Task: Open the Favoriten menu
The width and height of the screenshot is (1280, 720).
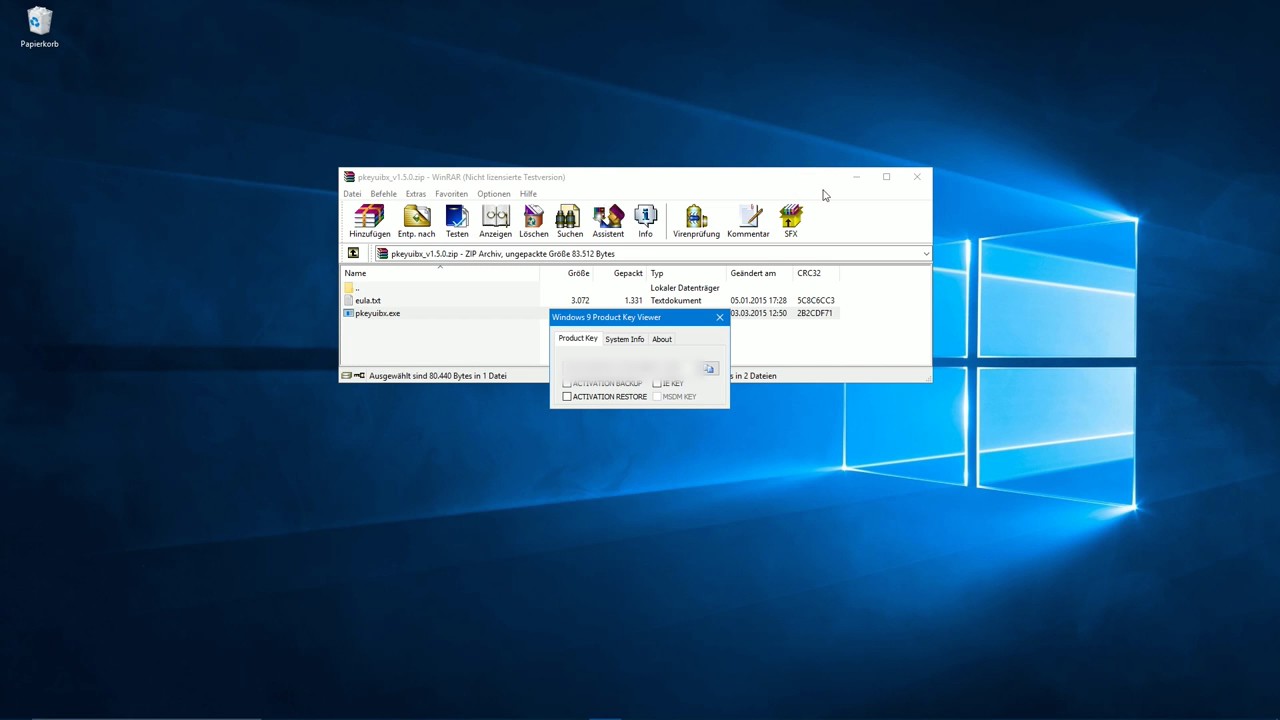Action: pyautogui.click(x=451, y=194)
